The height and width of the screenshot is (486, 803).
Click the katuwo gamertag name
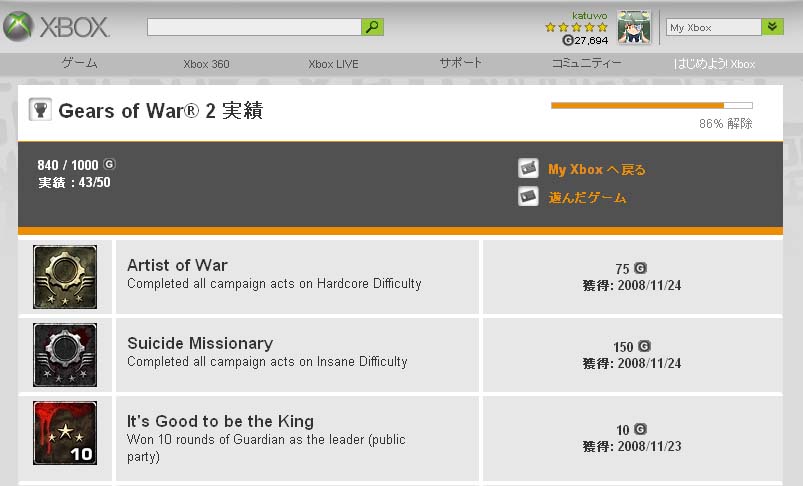(589, 15)
